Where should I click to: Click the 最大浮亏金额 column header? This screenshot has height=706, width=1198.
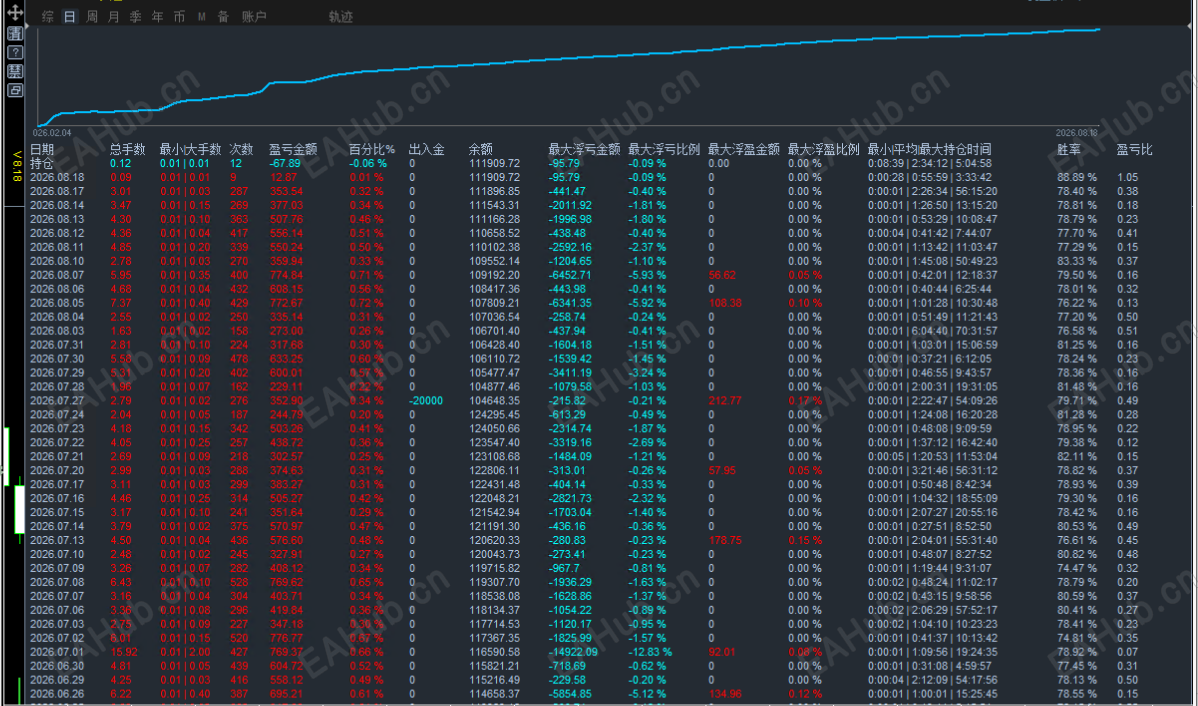(584, 150)
